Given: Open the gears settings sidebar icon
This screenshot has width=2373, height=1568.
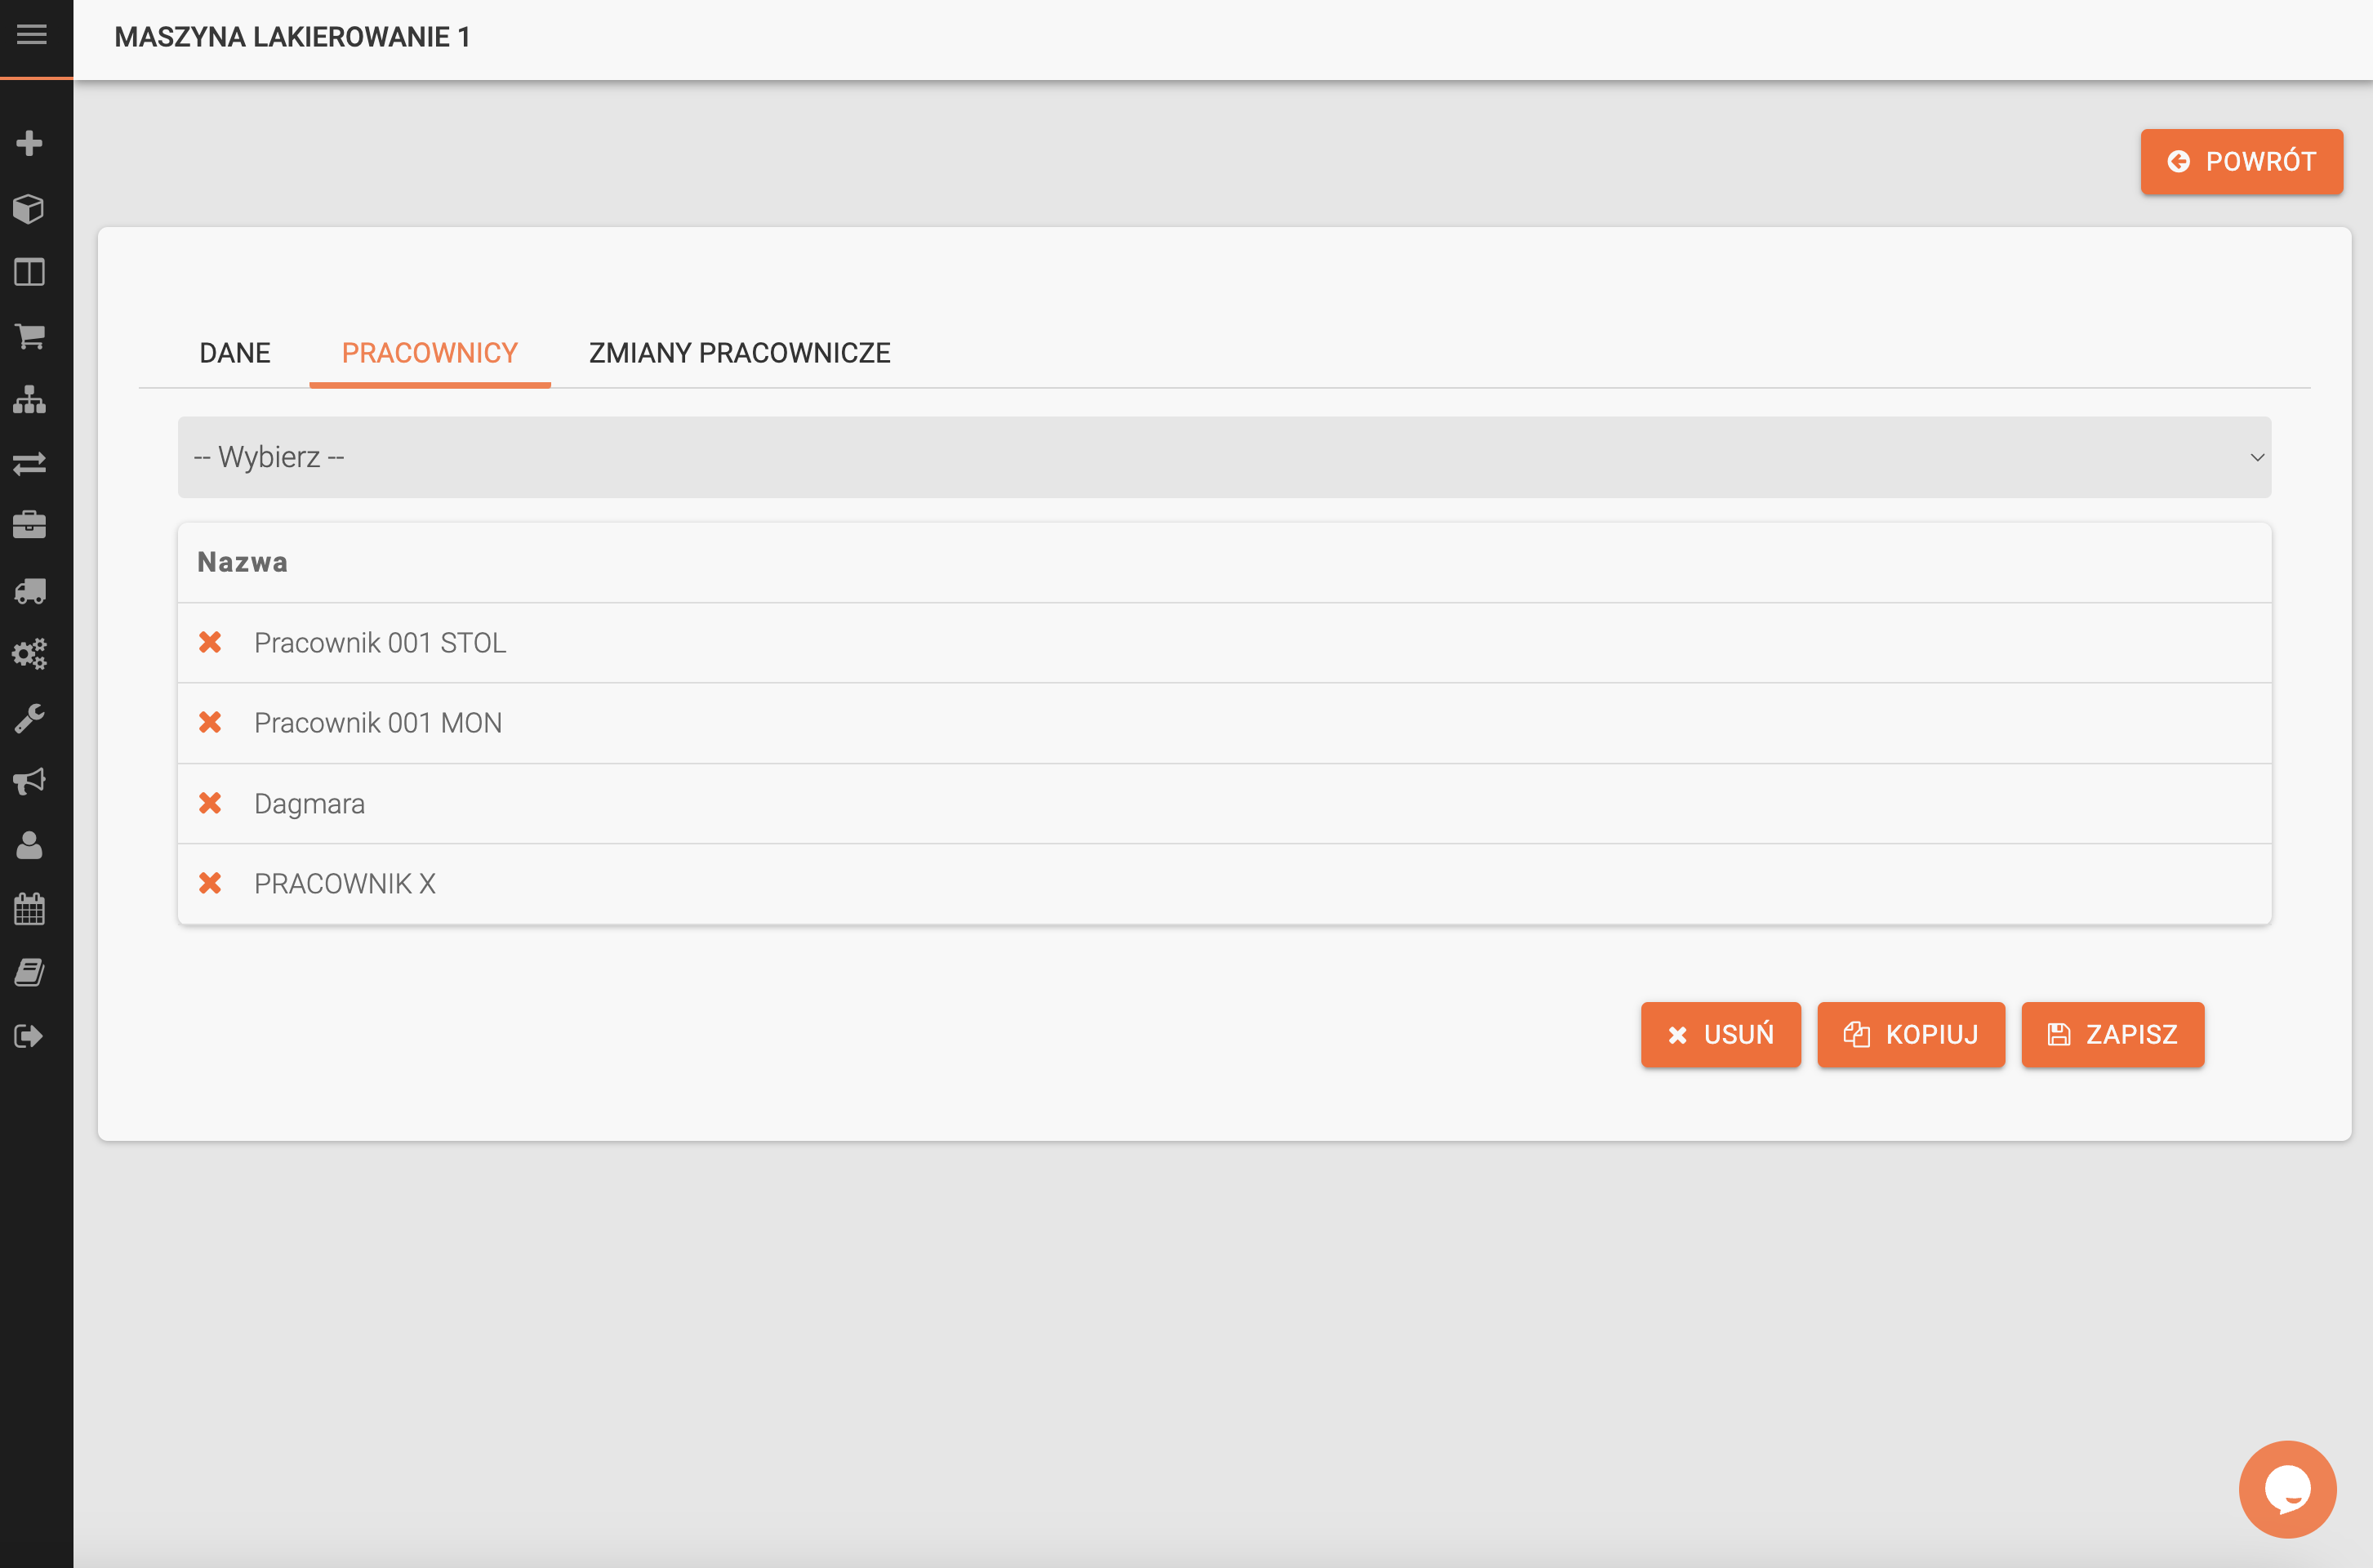Looking at the screenshot, I should point(30,654).
